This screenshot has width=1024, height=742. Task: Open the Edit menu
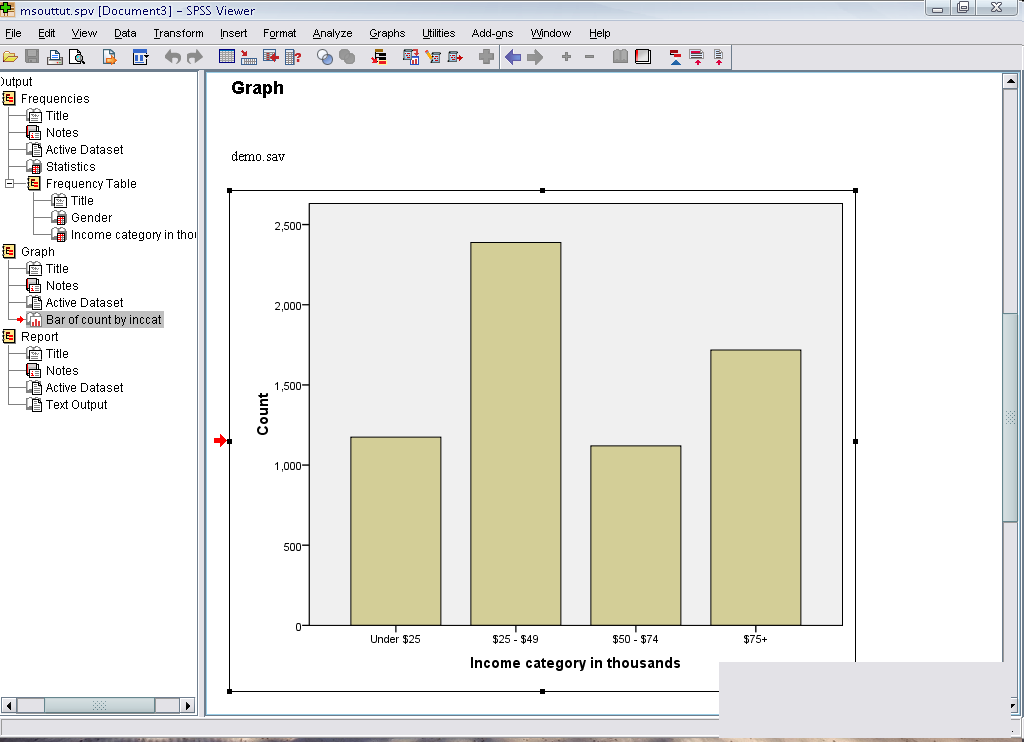(x=46, y=33)
